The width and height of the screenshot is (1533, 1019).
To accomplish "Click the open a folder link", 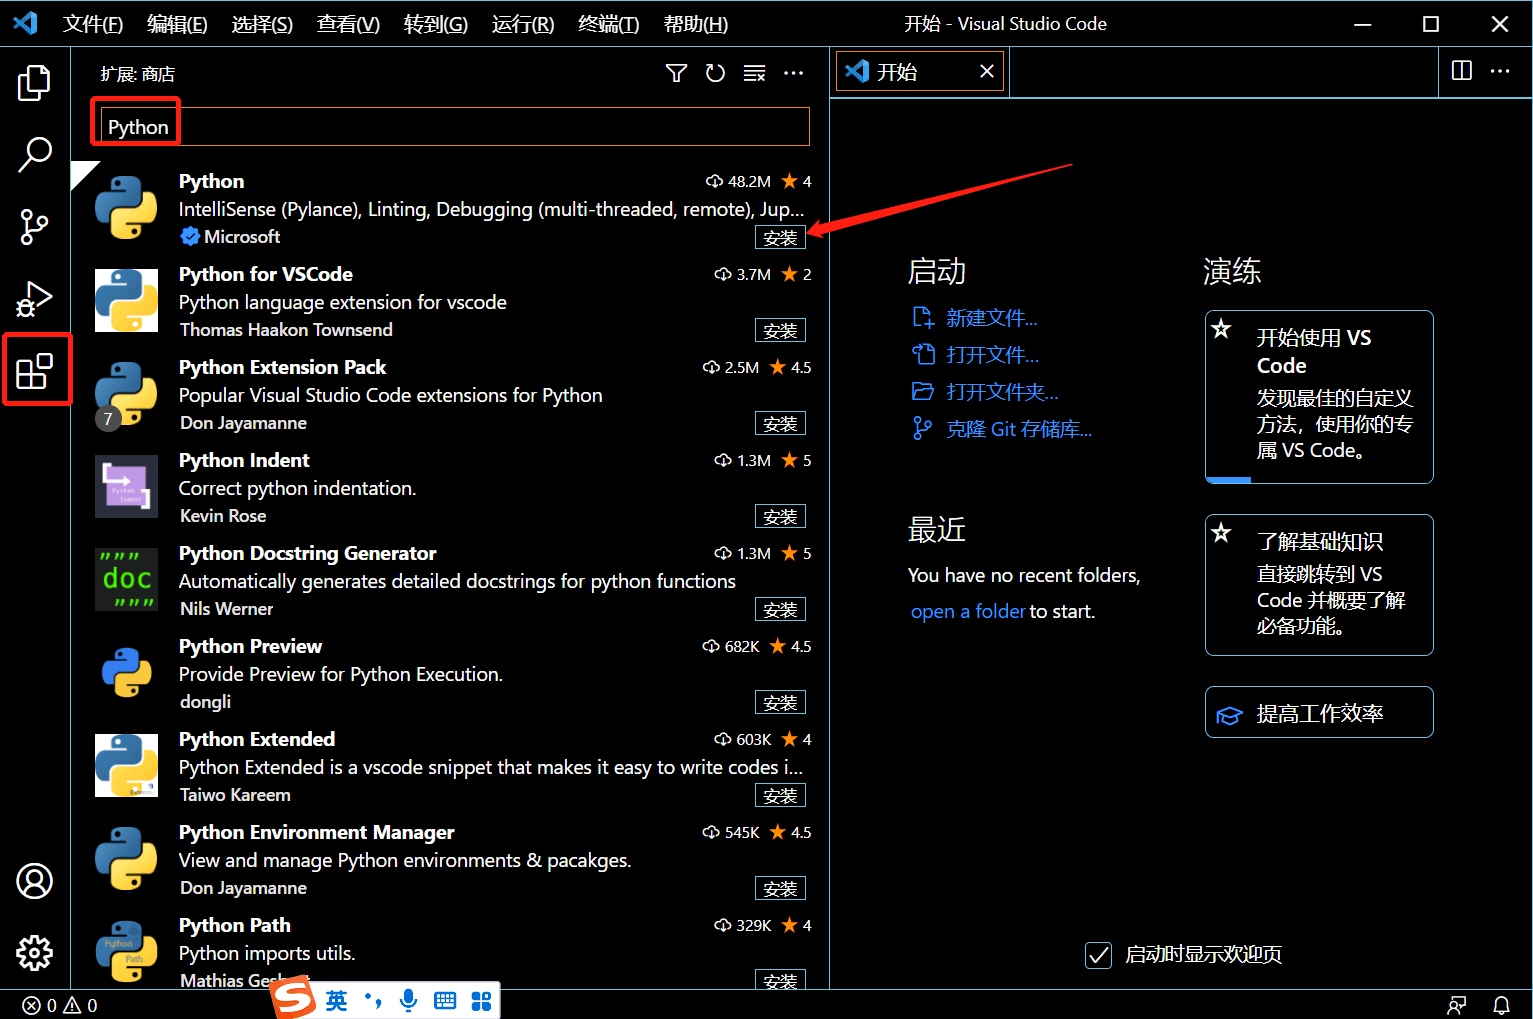I will (x=968, y=611).
